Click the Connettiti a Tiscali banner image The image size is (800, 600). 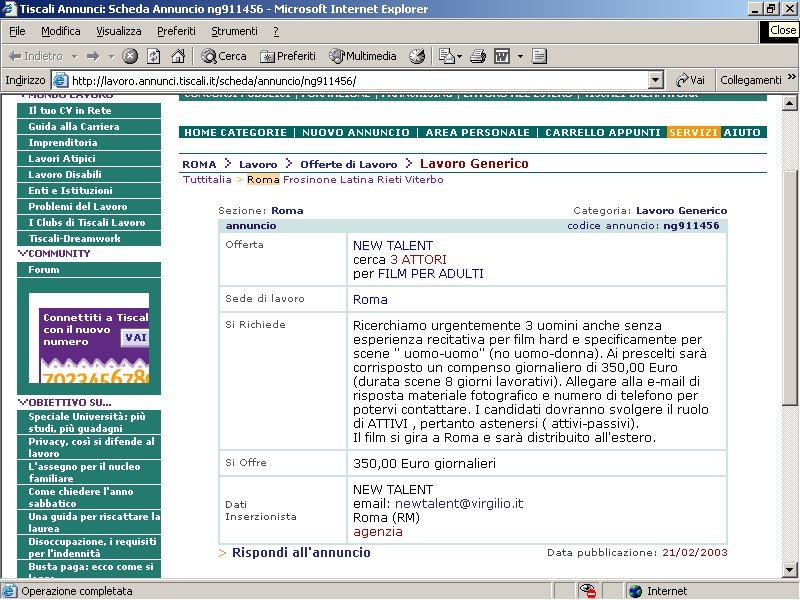[89, 338]
